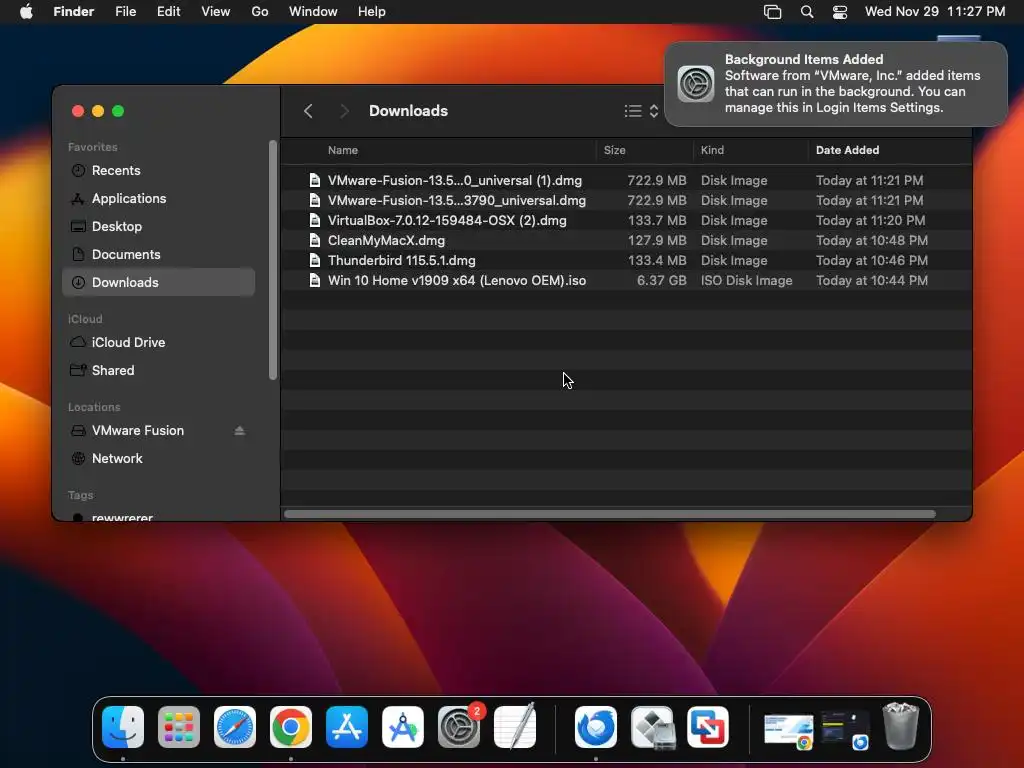Open the Finder menu
The width and height of the screenshot is (1024, 768).
click(74, 12)
